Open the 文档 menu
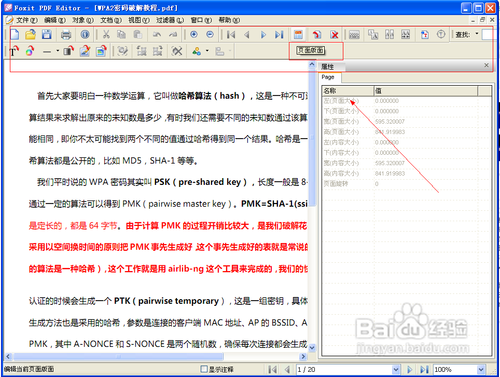This screenshot has height=377, width=500. click(x=111, y=20)
